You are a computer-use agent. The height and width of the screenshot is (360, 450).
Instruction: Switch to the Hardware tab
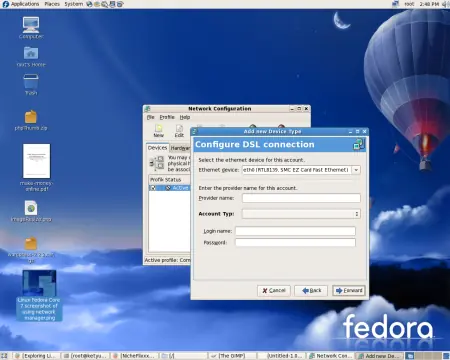pos(180,148)
